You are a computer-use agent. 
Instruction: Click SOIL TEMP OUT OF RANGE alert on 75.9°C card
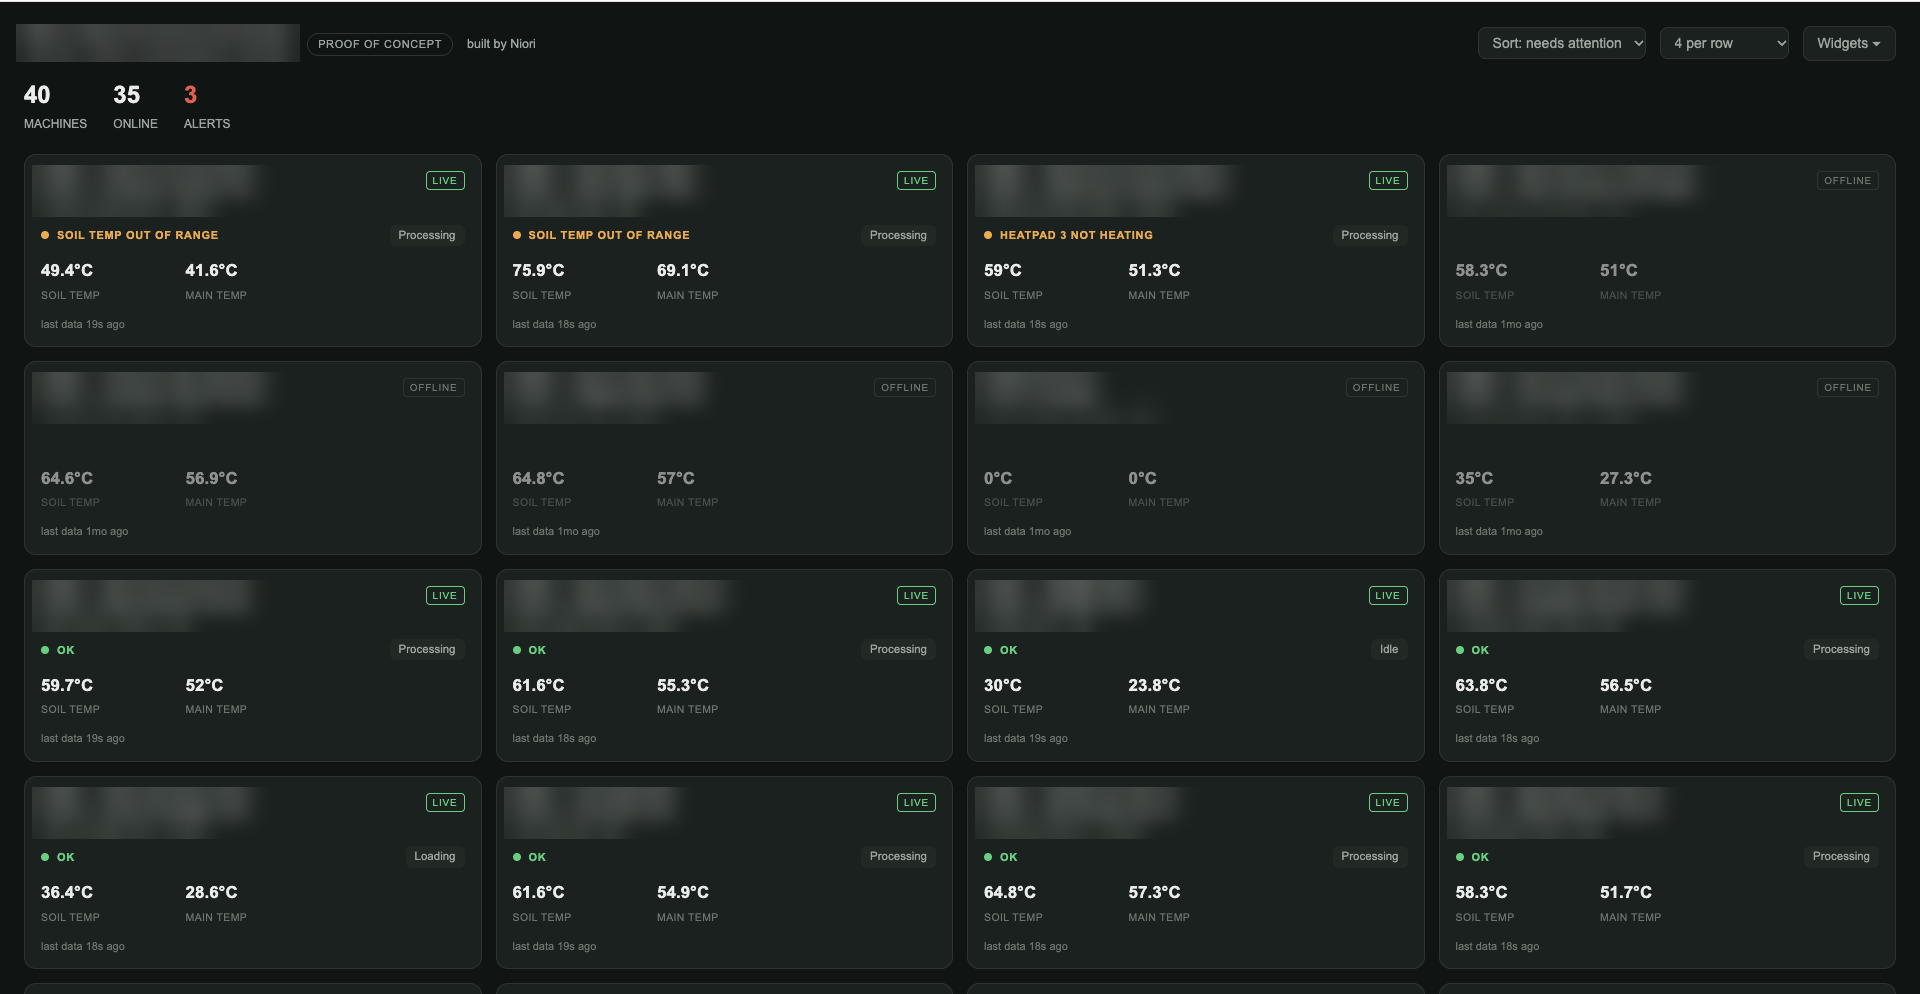tap(601, 235)
